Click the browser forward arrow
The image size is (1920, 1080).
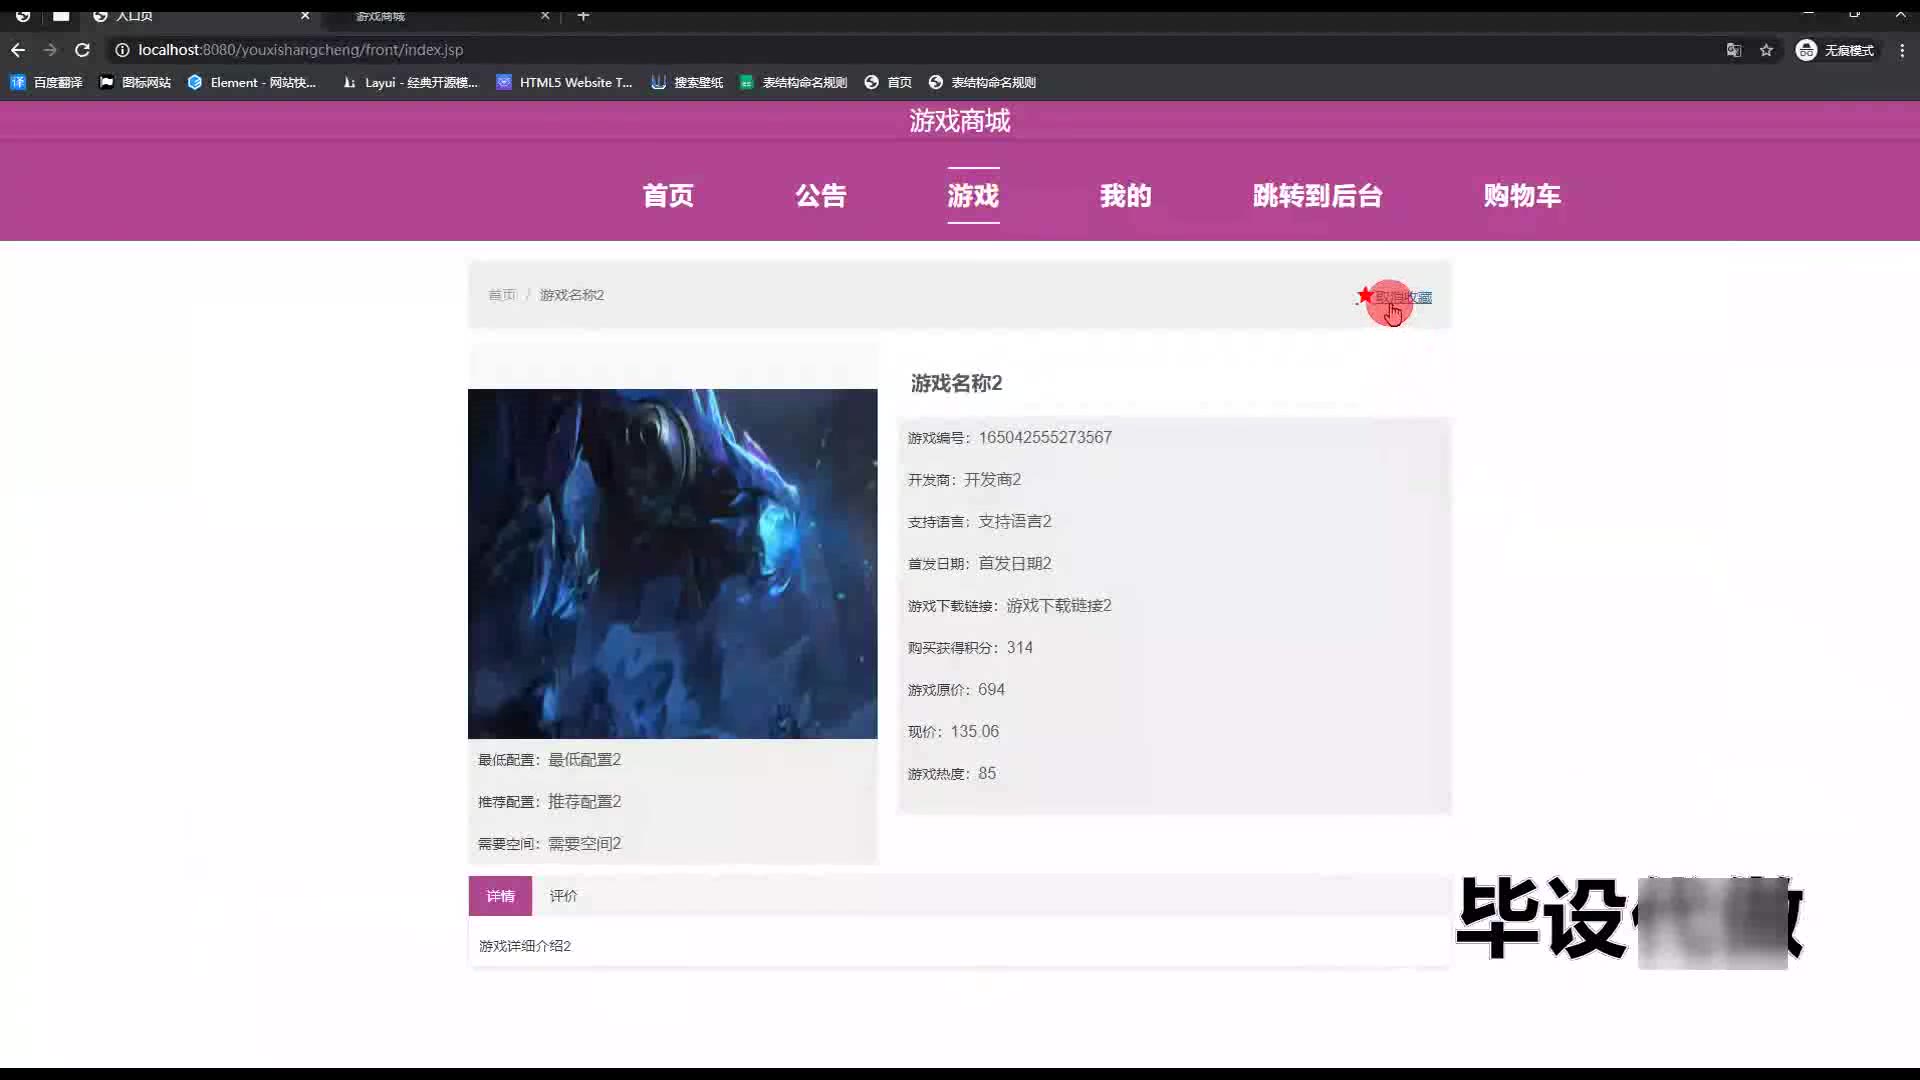(50, 50)
